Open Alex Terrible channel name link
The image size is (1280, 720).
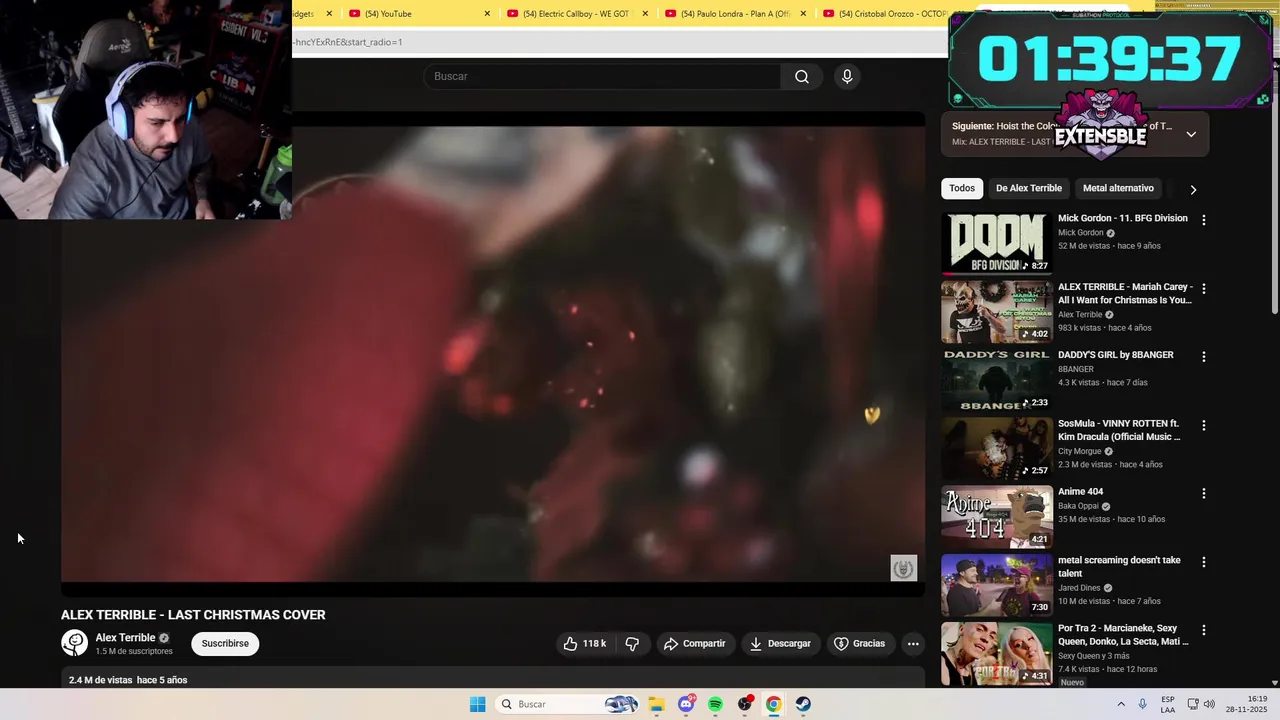coord(125,638)
